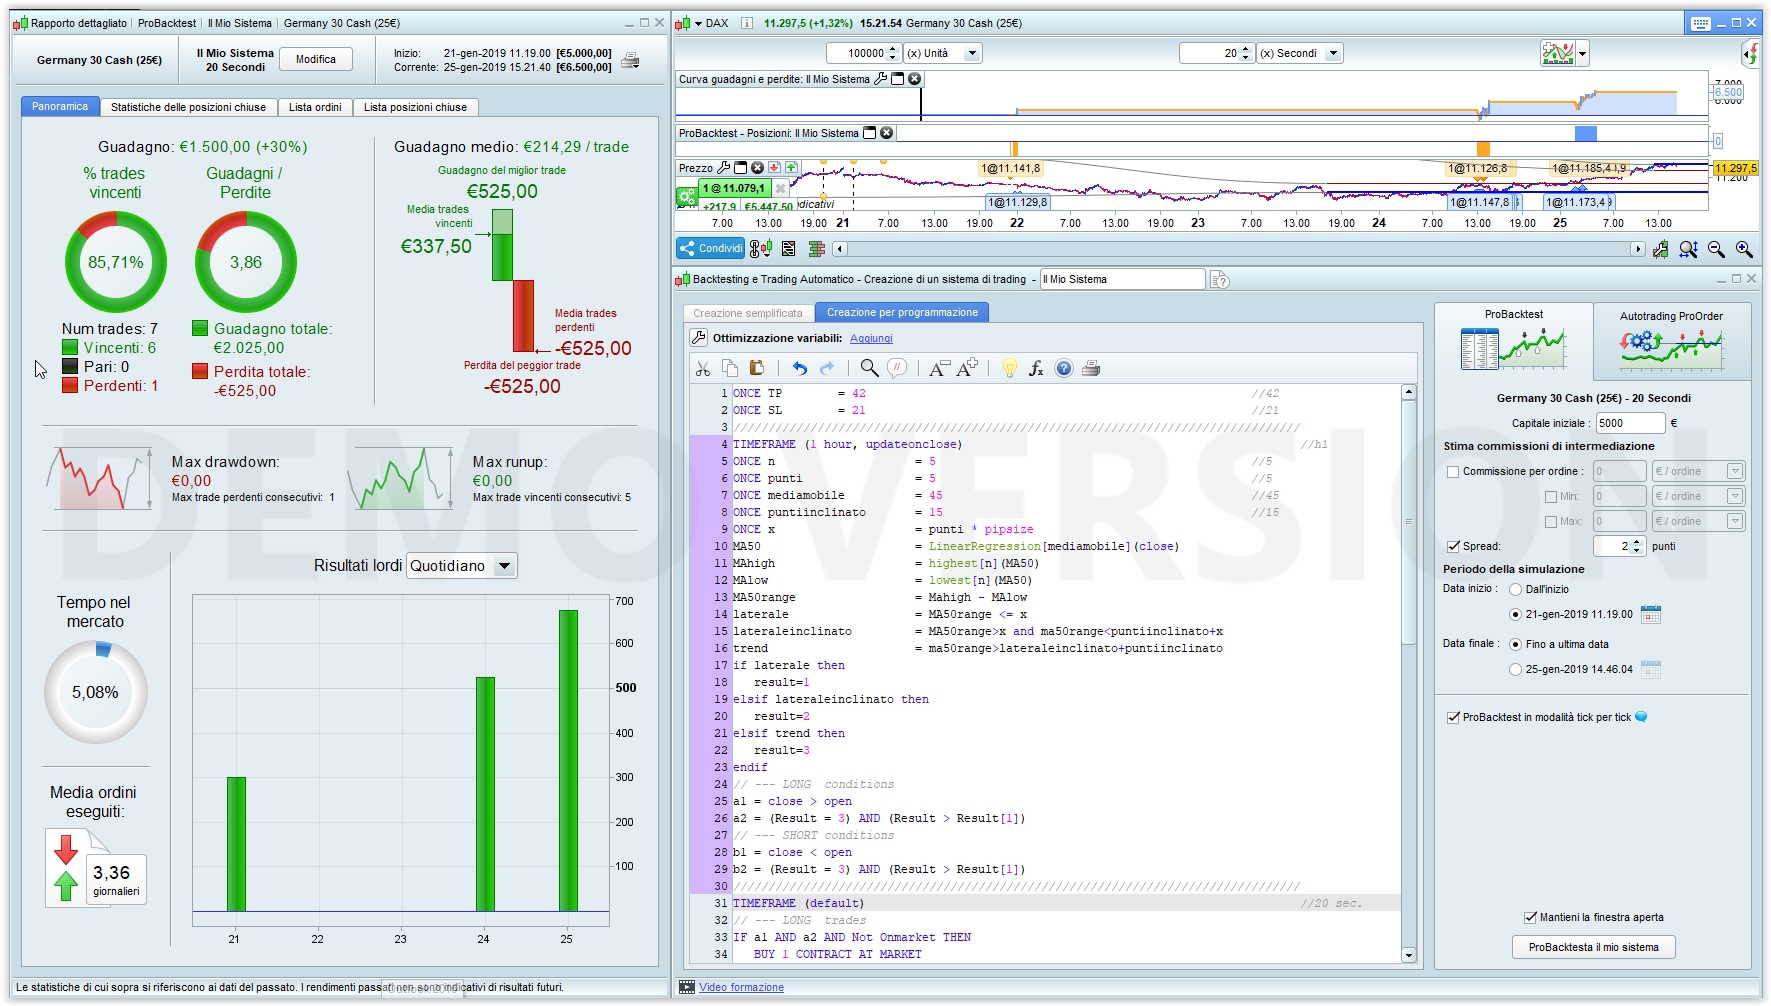This screenshot has height=1006, width=1771.
Task: Open the Risultati lordi Quotidiano dropdown
Action: coord(504,566)
